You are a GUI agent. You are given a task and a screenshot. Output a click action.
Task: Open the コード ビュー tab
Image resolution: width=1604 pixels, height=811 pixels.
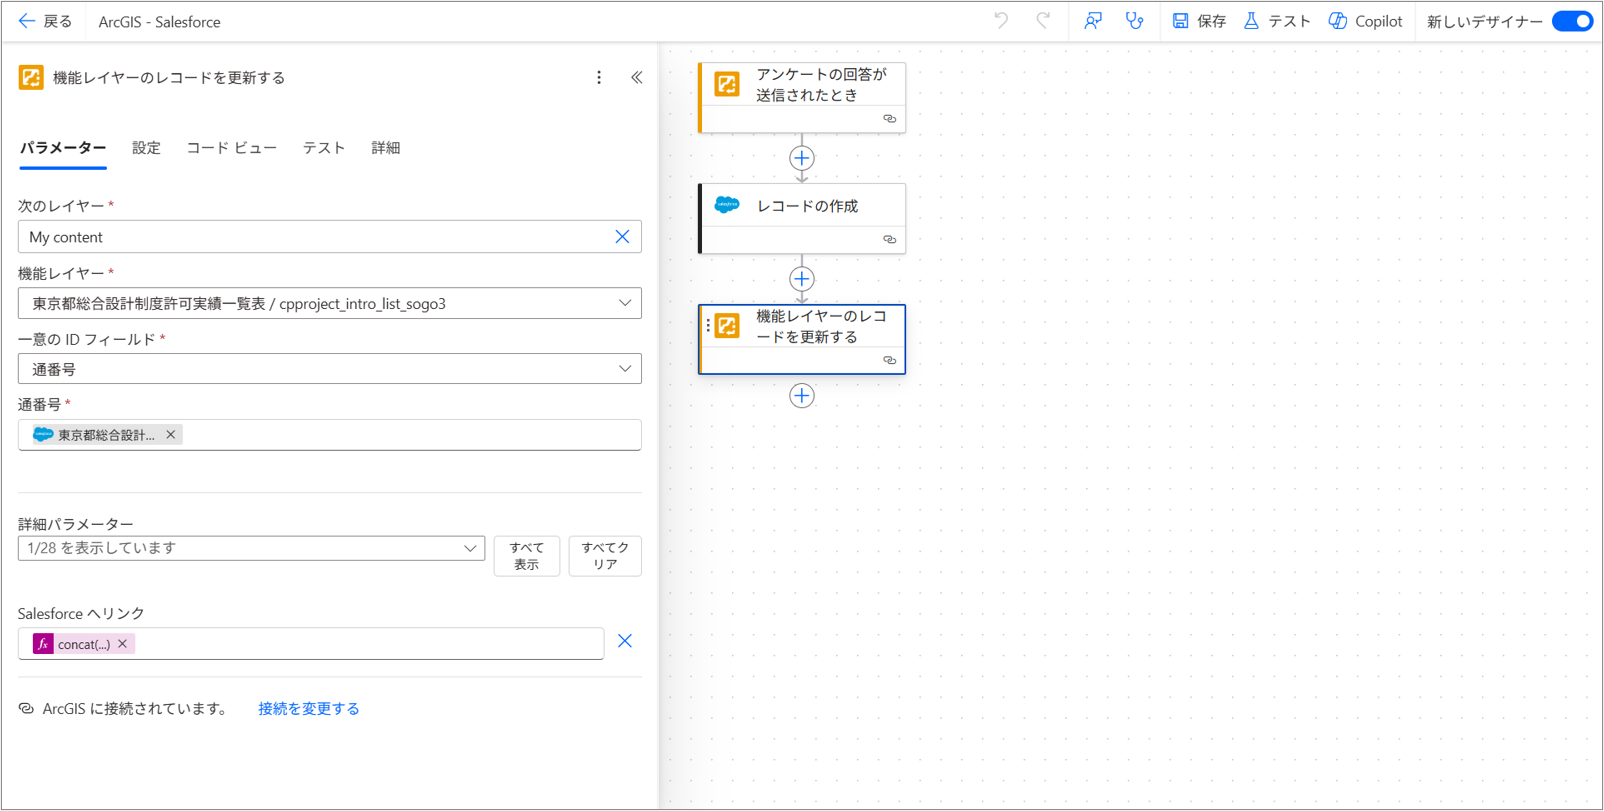click(232, 148)
